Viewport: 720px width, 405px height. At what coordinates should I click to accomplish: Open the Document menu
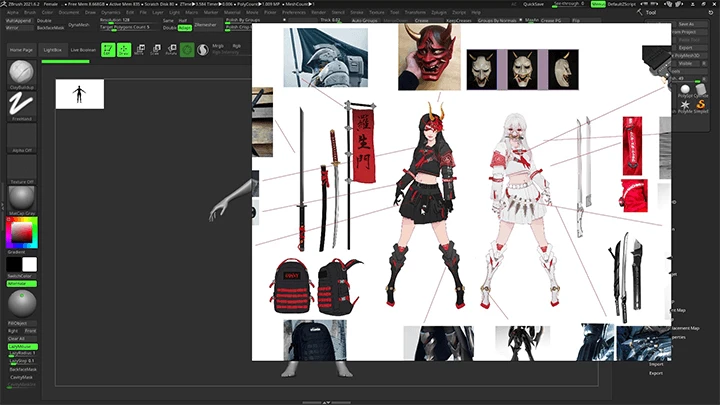pos(69,12)
